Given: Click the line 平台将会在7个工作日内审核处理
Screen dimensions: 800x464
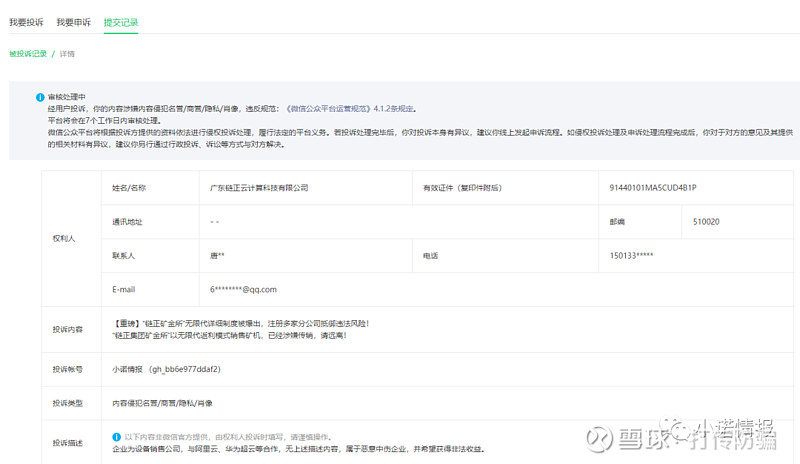Looking at the screenshot, I should [x=105, y=120].
